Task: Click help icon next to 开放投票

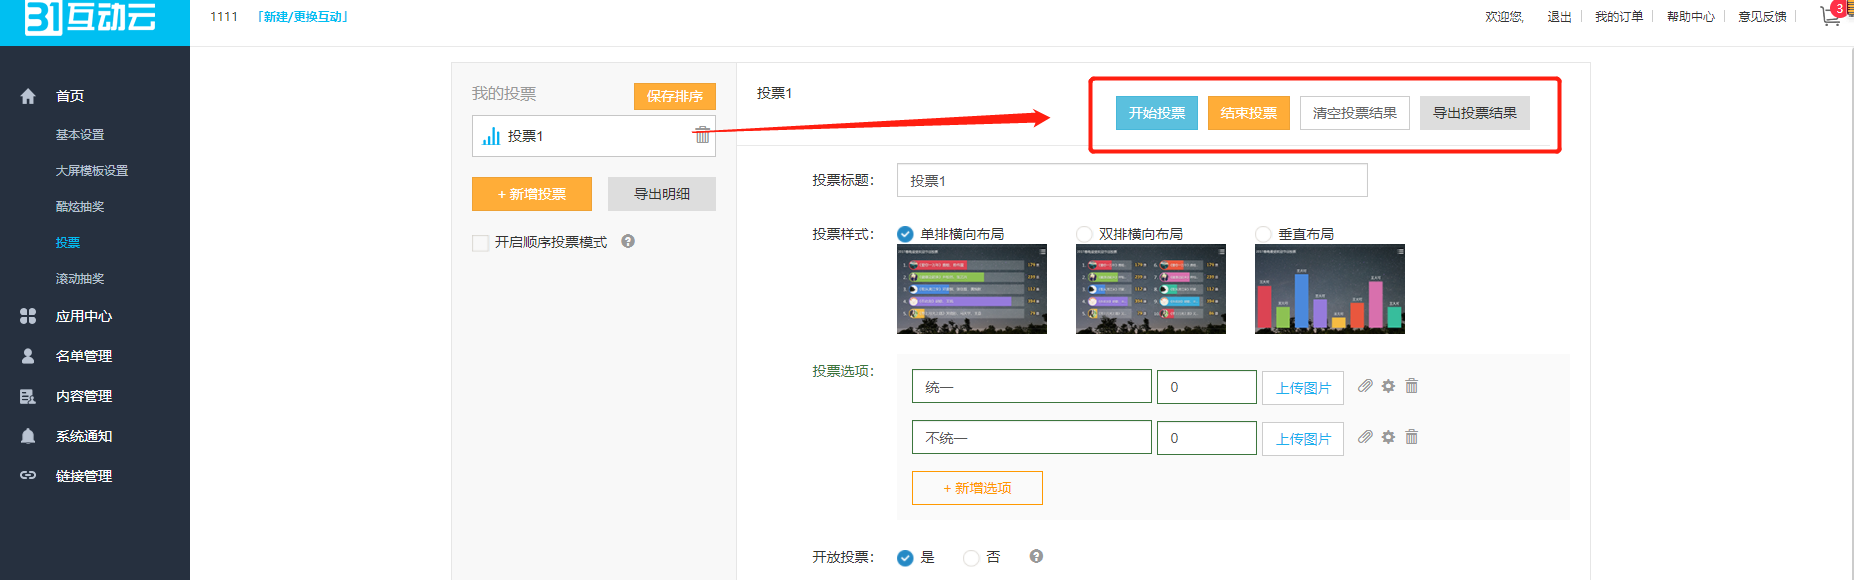Action: click(1036, 556)
